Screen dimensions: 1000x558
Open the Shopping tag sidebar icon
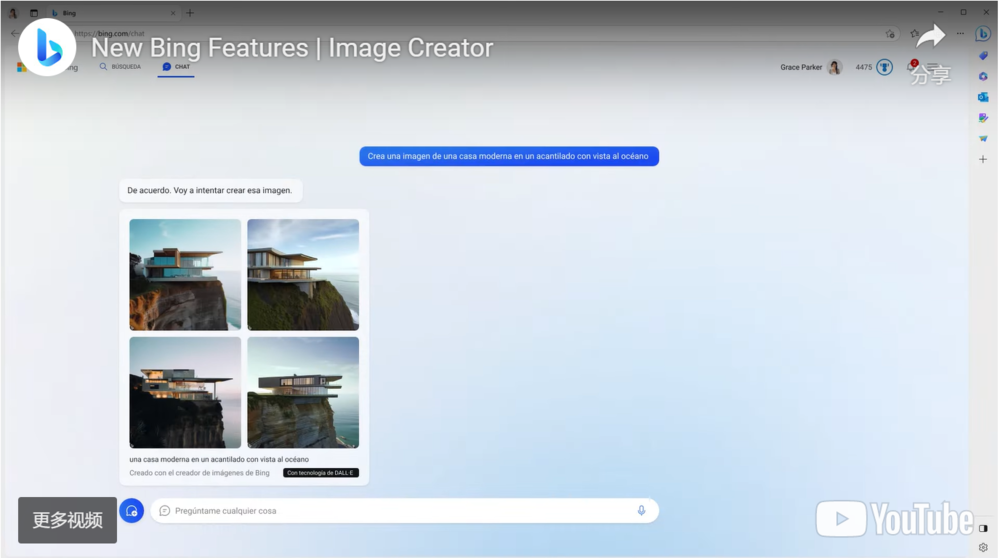point(983,56)
